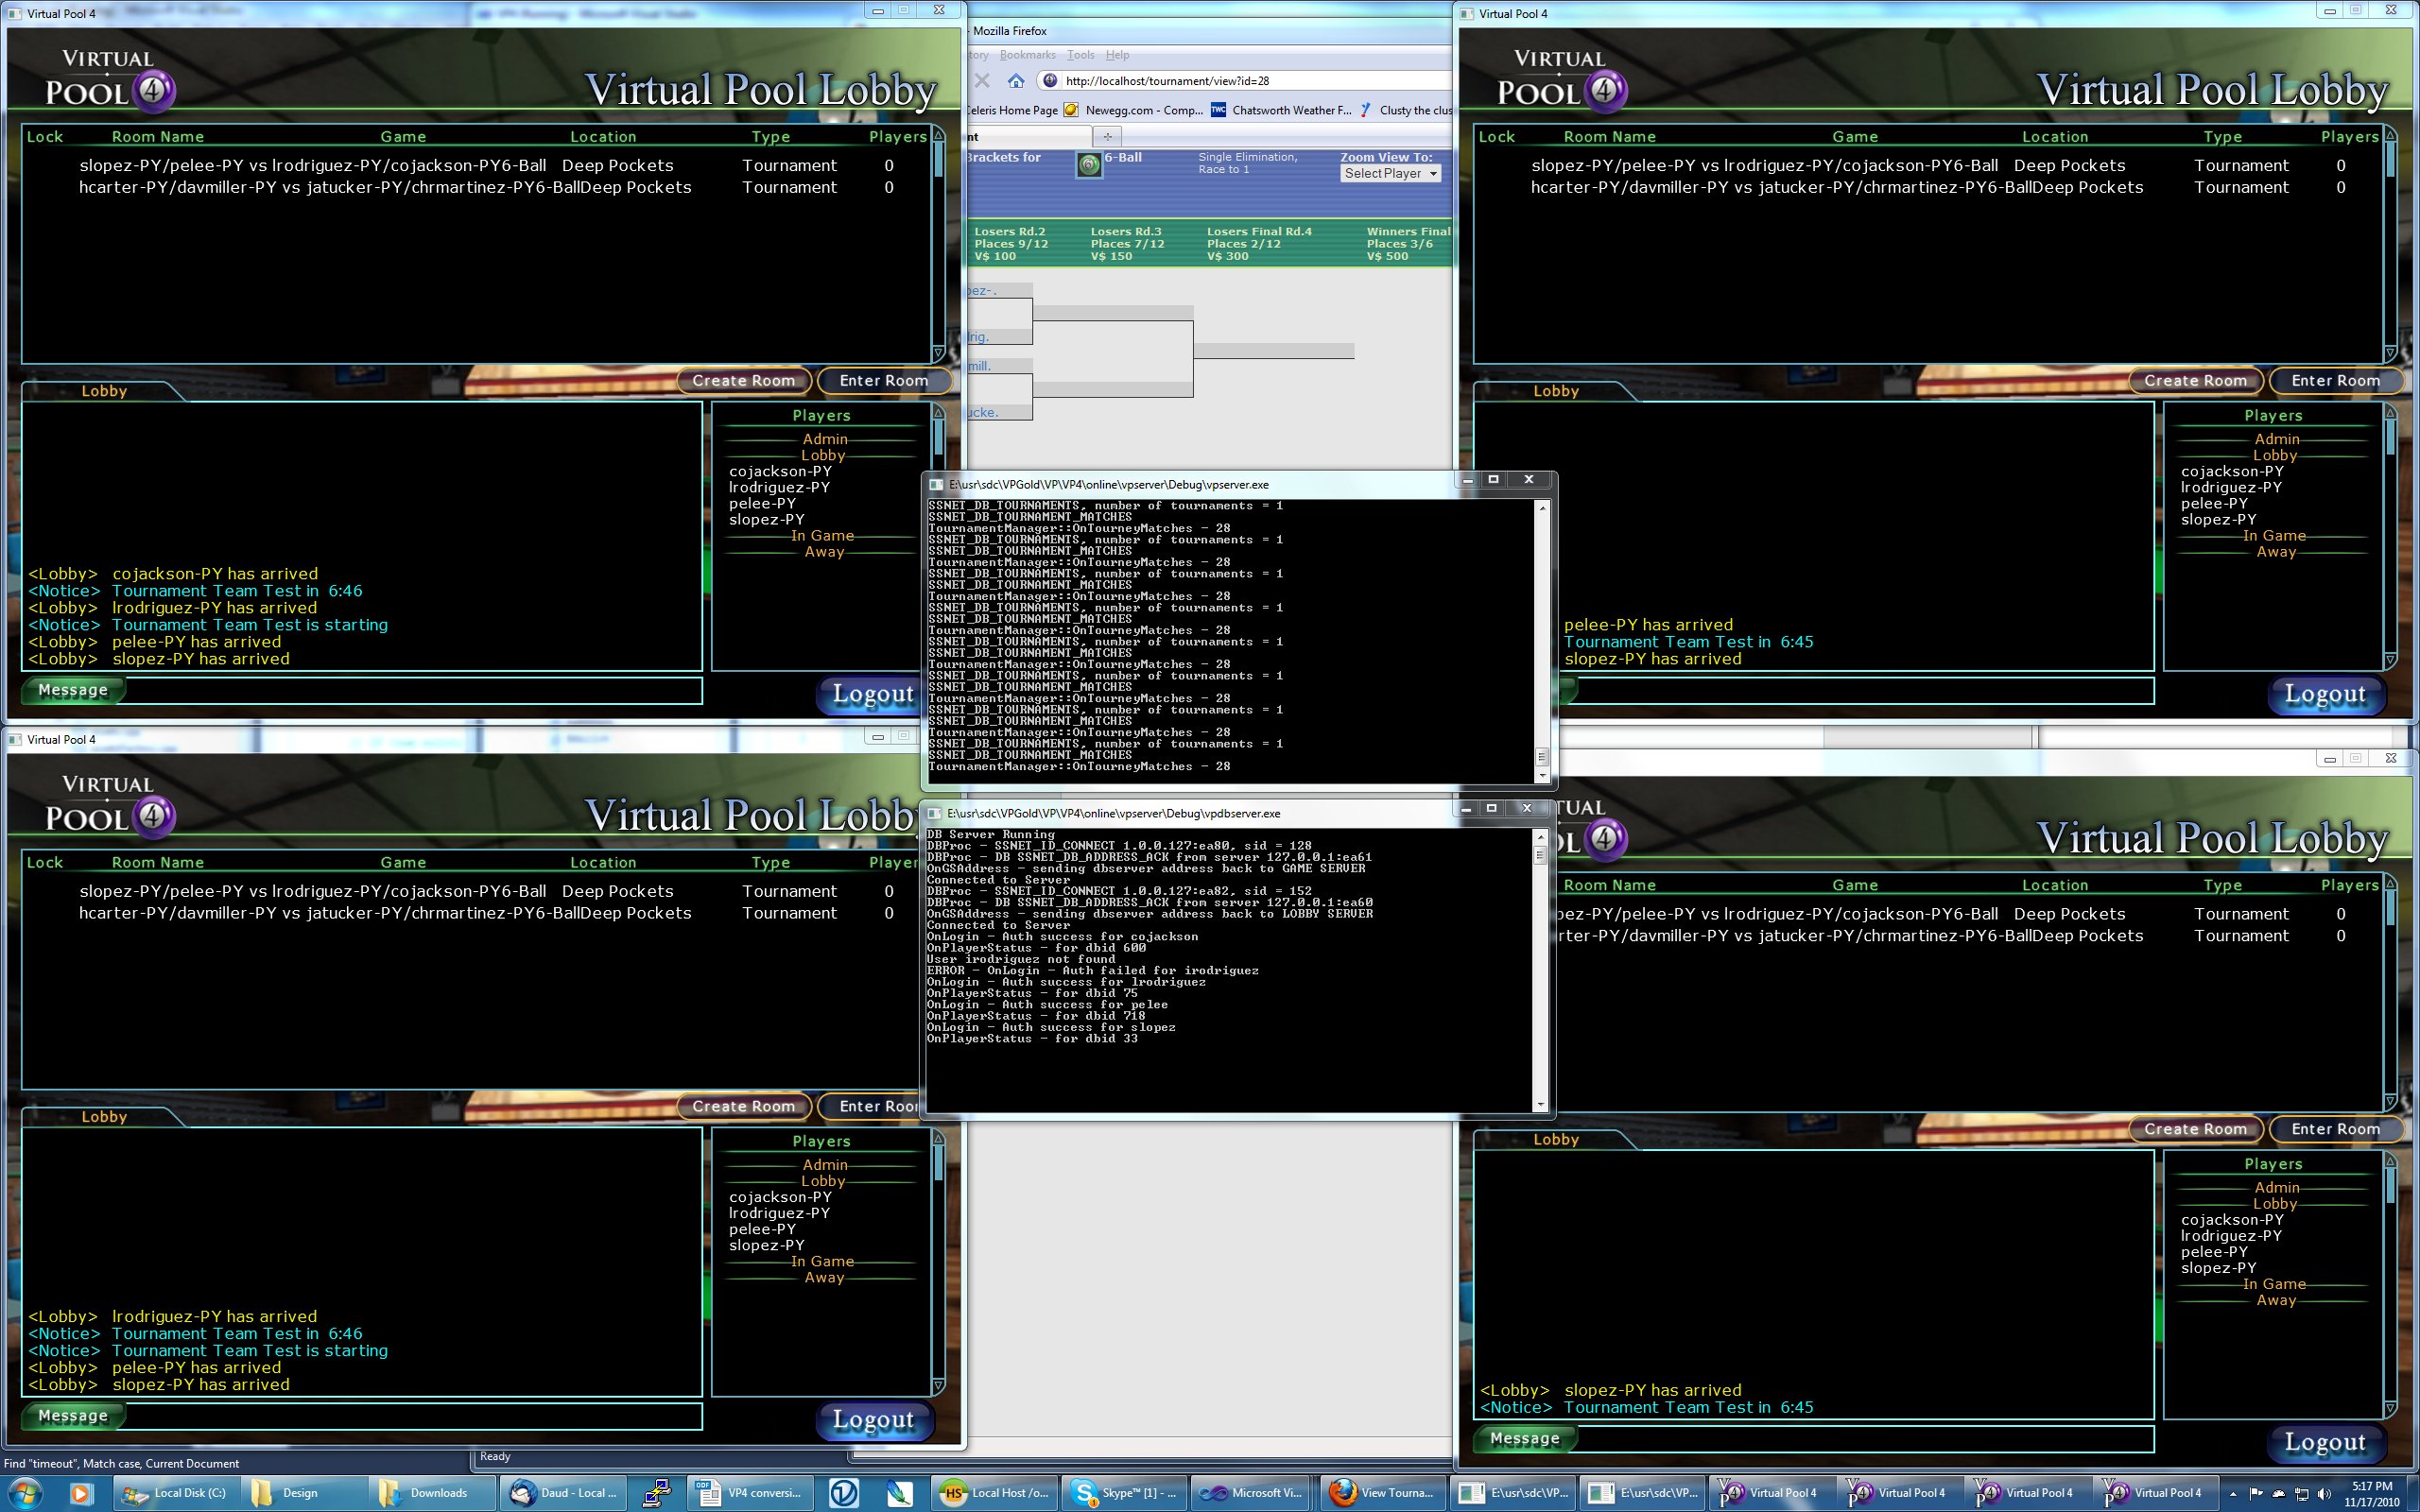Select pelee-PY in lower-left Virtual Pool players list
Screen dimensions: 2420x1512
point(762,1229)
